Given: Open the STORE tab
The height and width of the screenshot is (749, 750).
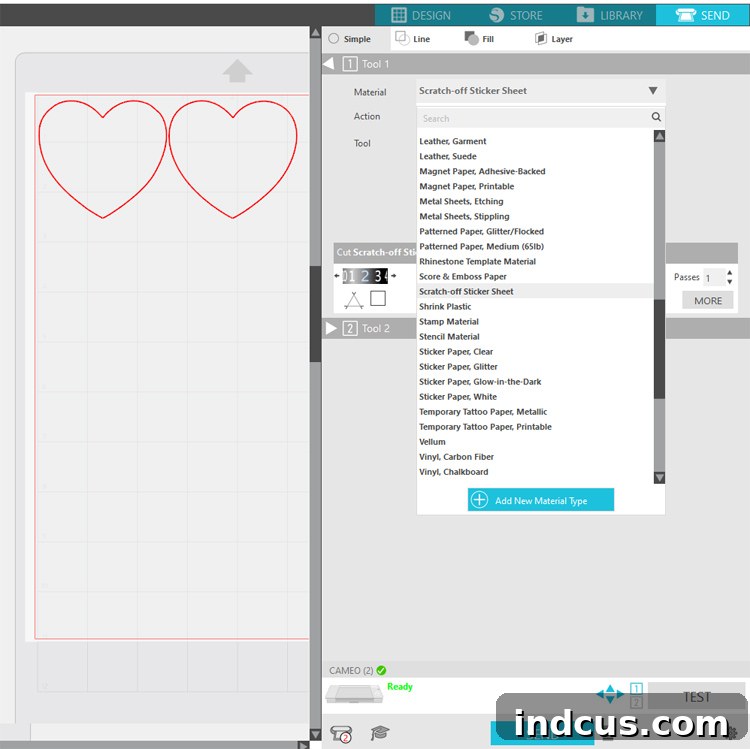Looking at the screenshot, I should [x=516, y=15].
